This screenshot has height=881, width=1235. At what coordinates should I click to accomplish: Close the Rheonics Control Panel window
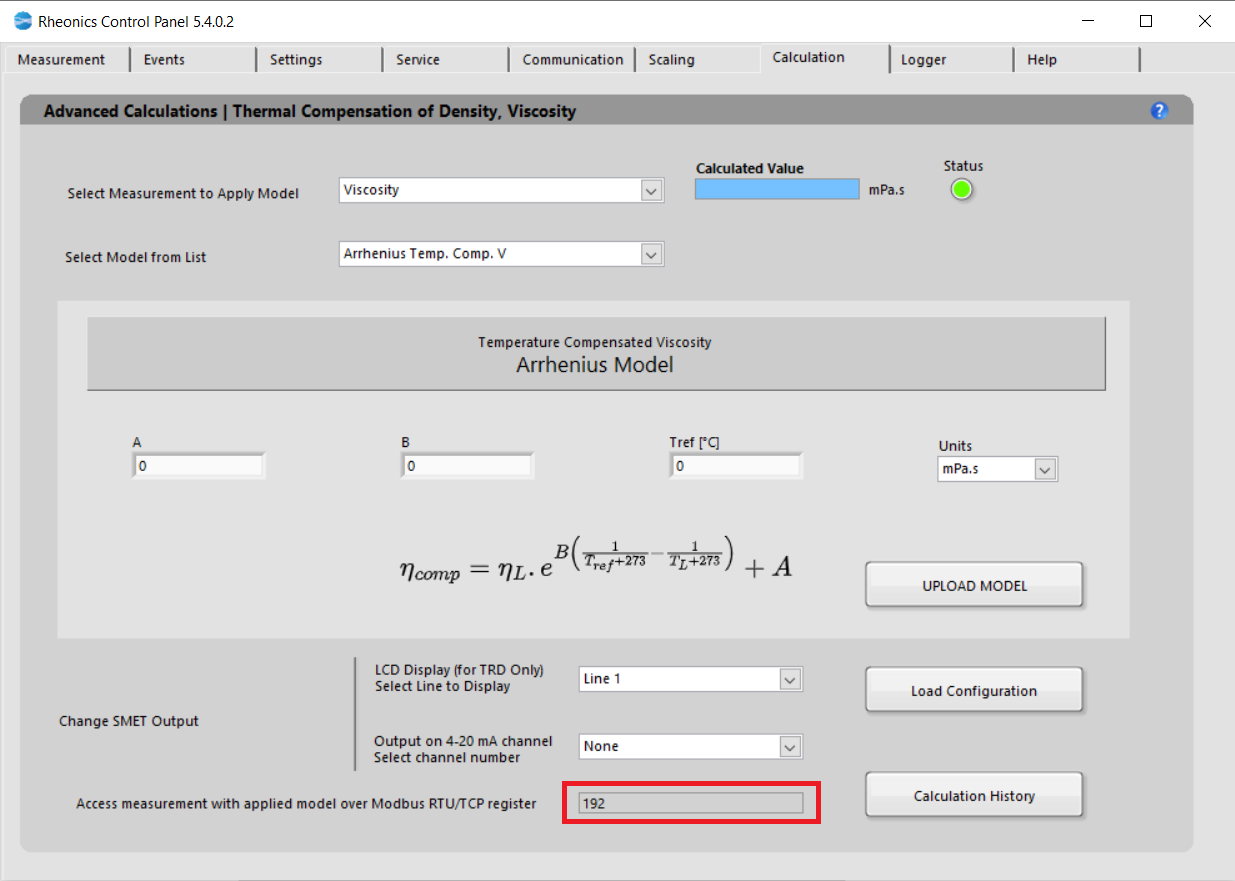click(x=1205, y=21)
